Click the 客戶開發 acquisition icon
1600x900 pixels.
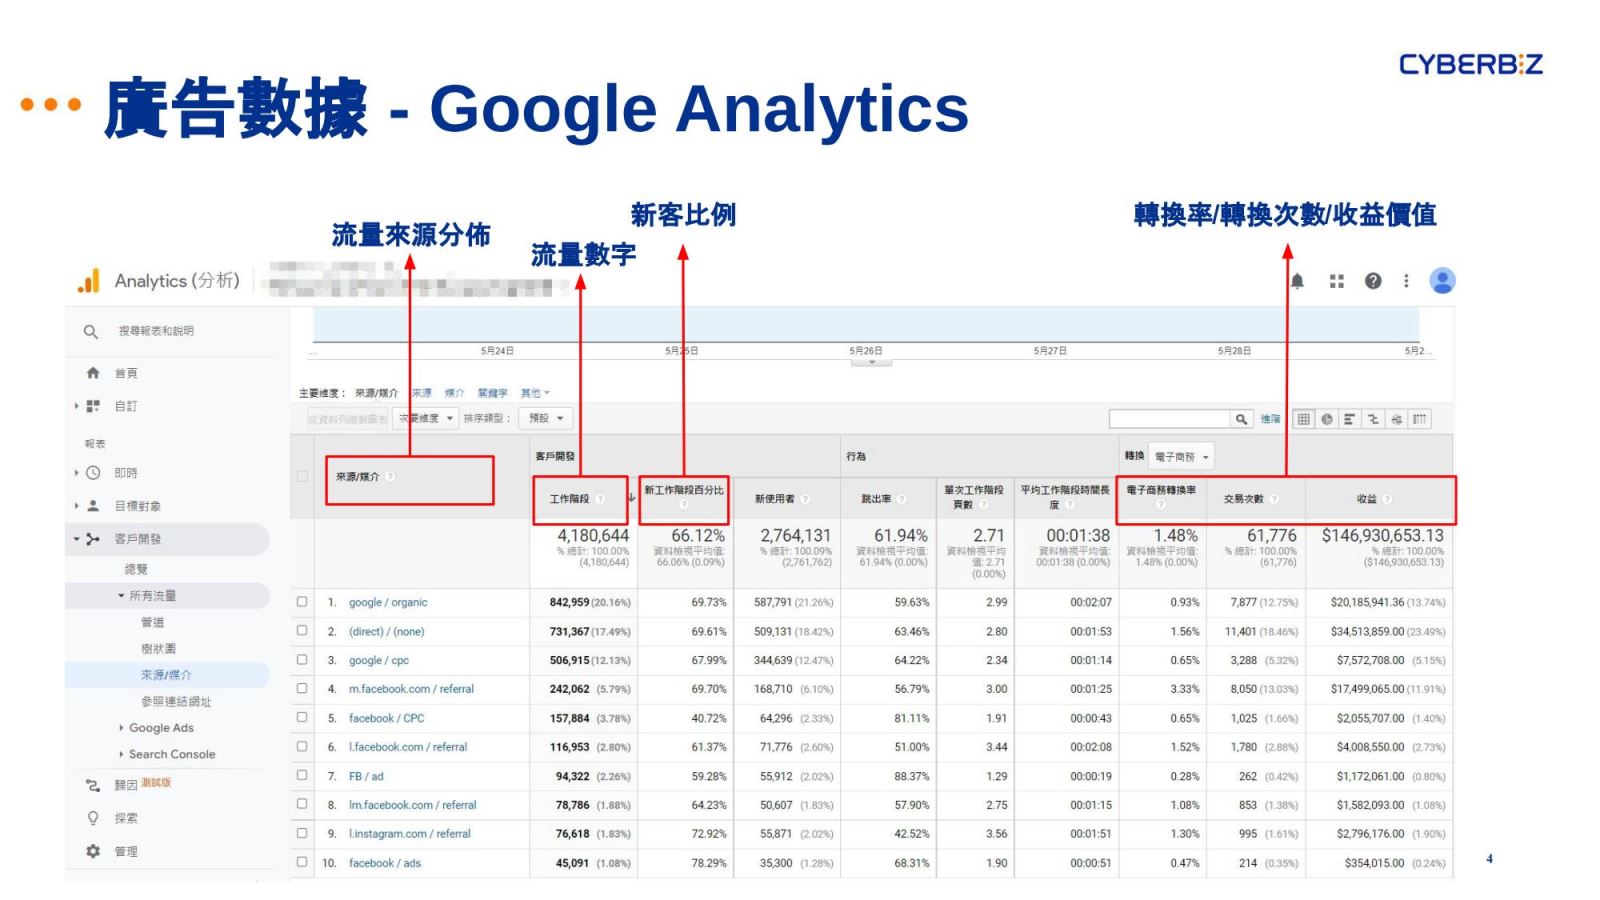pyautogui.click(x=93, y=539)
